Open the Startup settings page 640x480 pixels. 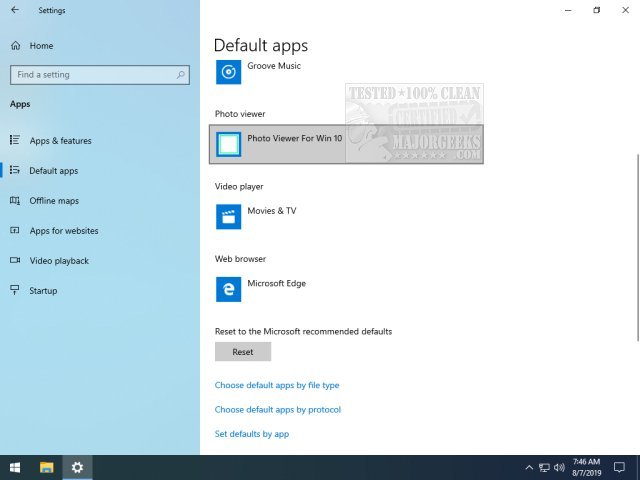tap(43, 291)
